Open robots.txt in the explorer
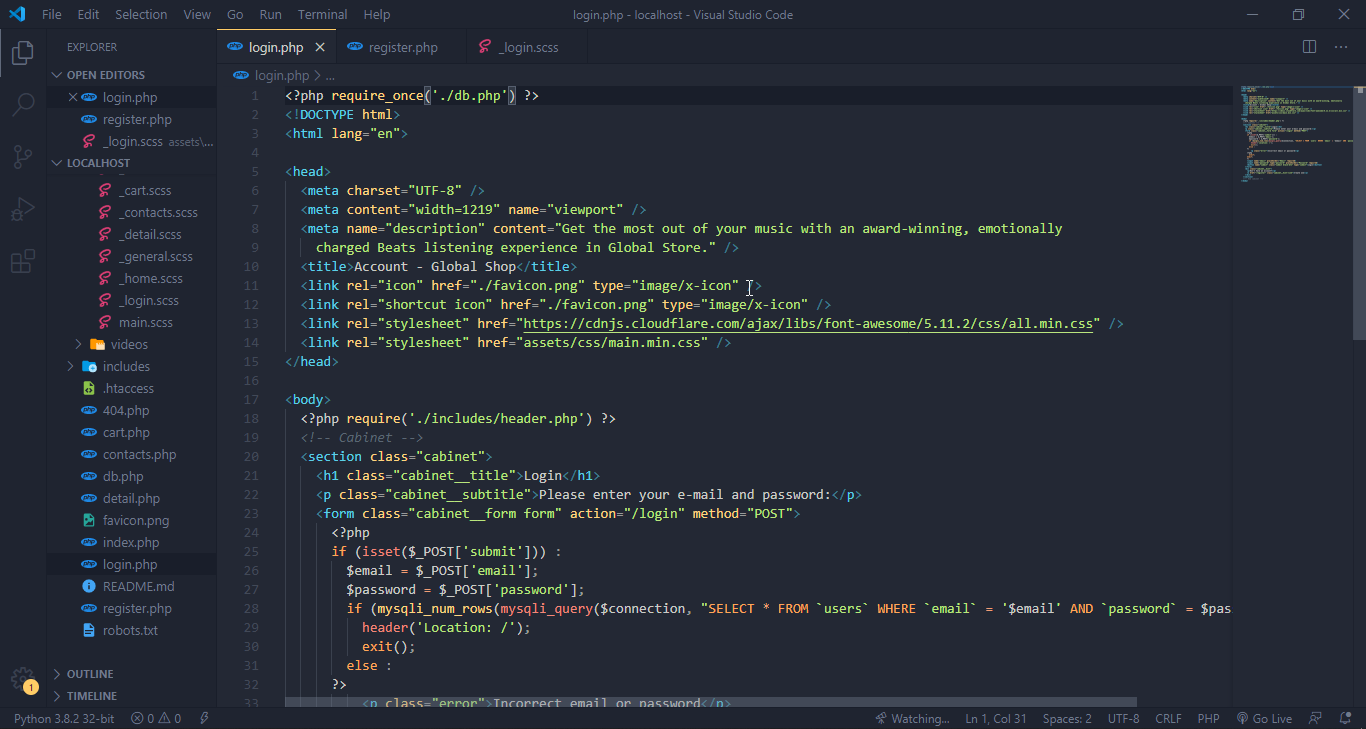 point(131,630)
